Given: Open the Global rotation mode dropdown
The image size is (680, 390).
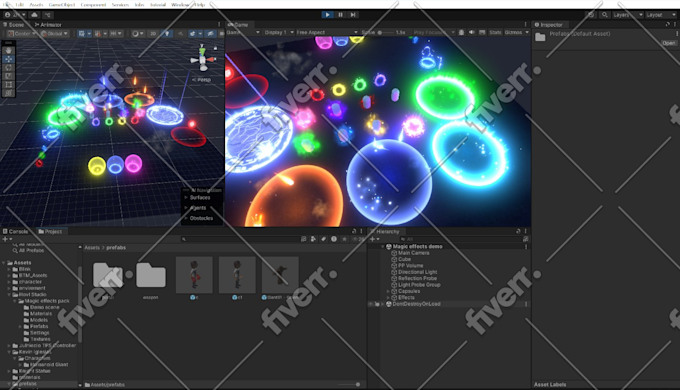Looking at the screenshot, I should pyautogui.click(x=54, y=33).
